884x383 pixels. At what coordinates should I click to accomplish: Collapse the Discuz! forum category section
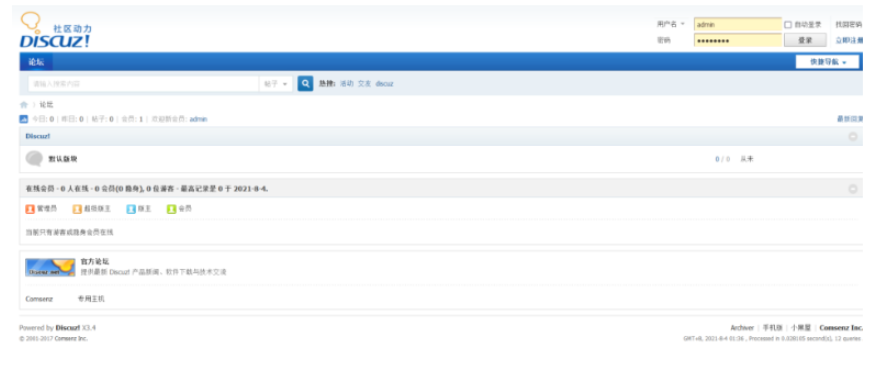pos(852,137)
